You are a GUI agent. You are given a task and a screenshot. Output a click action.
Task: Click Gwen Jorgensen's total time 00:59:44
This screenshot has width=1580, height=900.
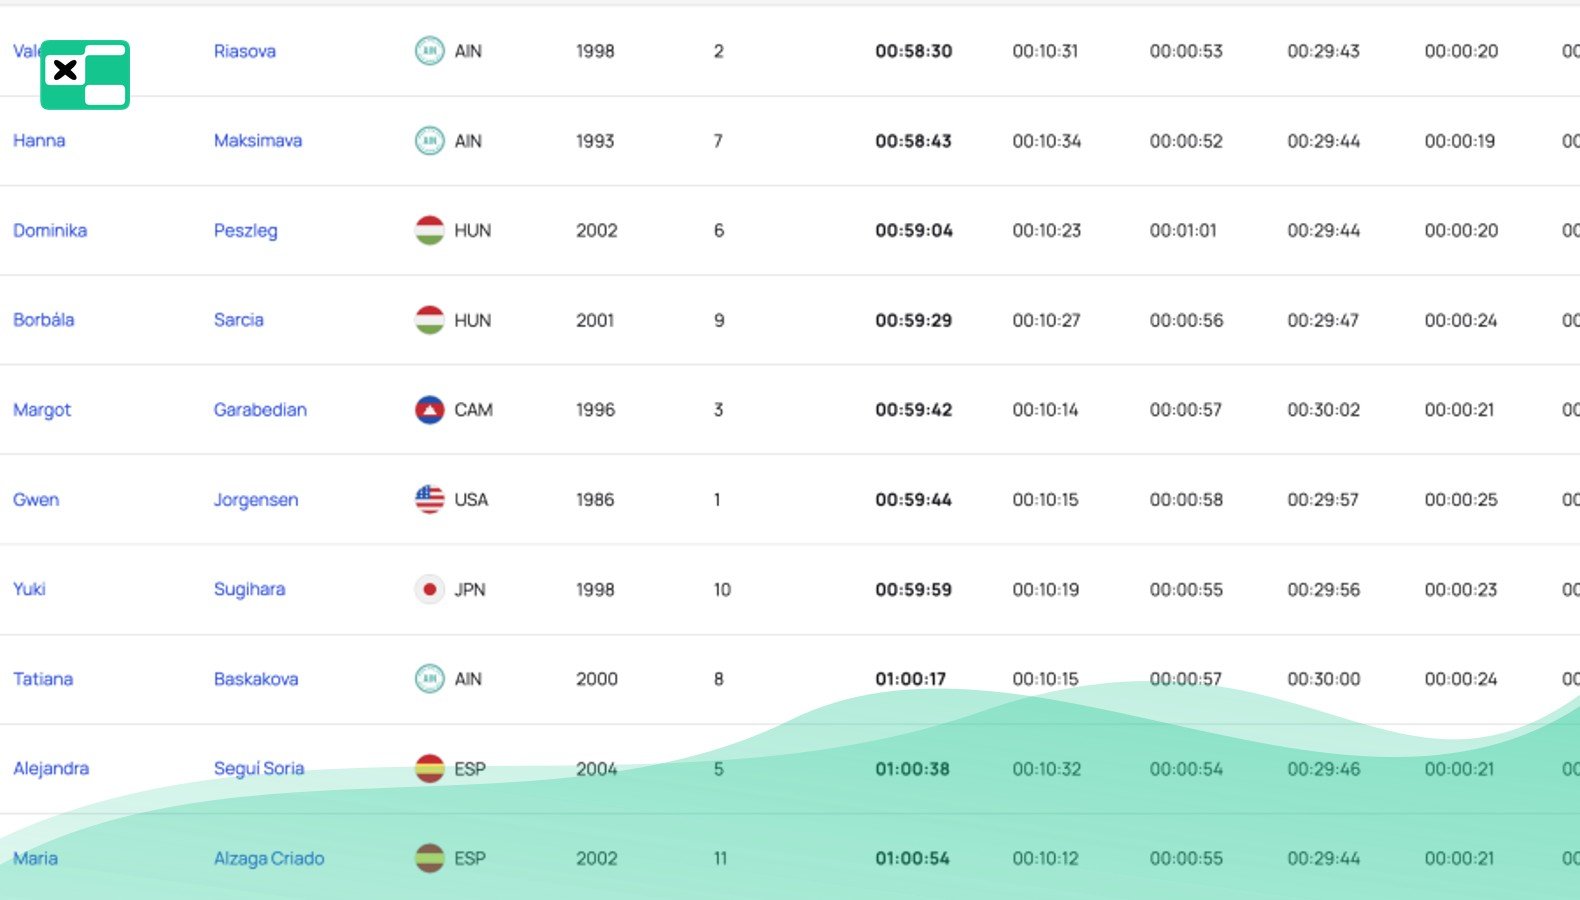tap(913, 500)
